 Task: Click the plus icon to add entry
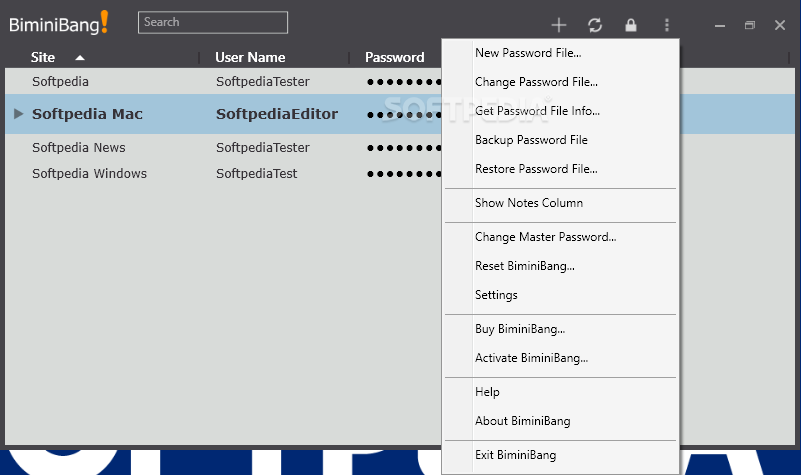tap(559, 25)
